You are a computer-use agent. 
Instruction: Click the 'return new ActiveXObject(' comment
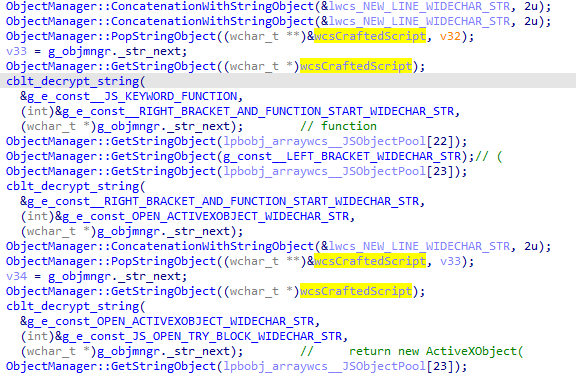(x=436, y=351)
